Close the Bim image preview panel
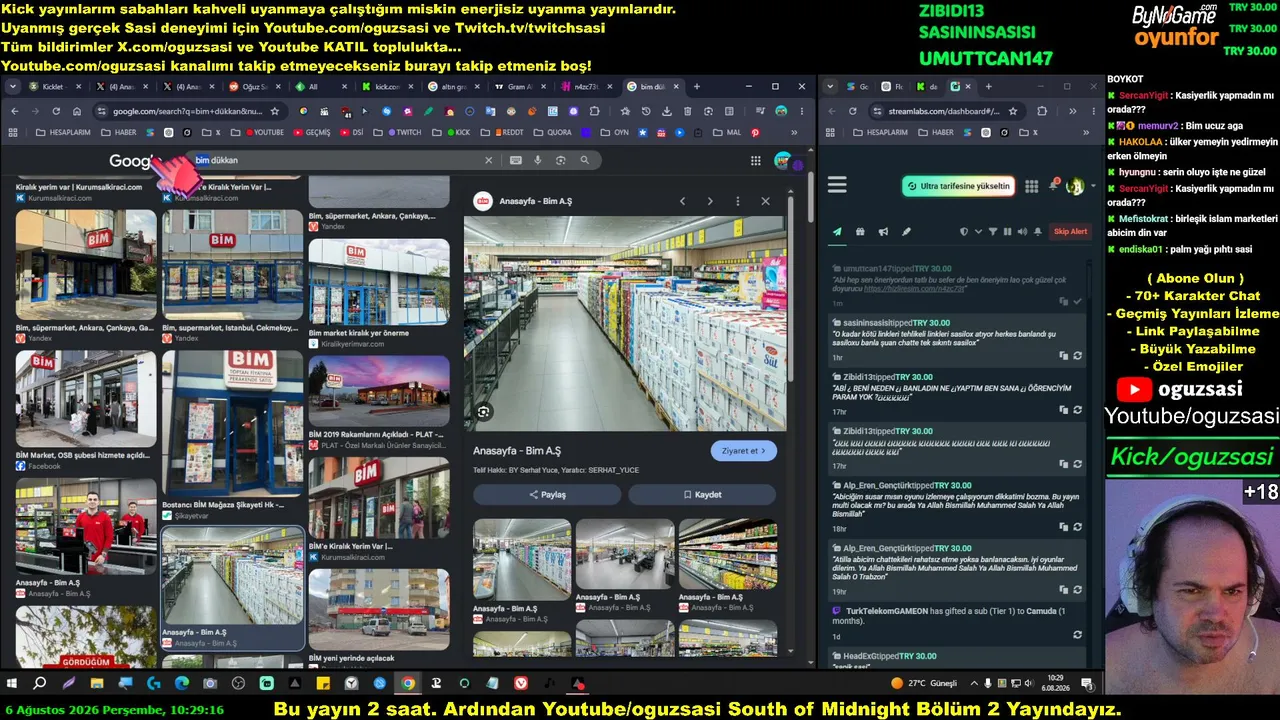The width and height of the screenshot is (1280, 720). tap(766, 201)
